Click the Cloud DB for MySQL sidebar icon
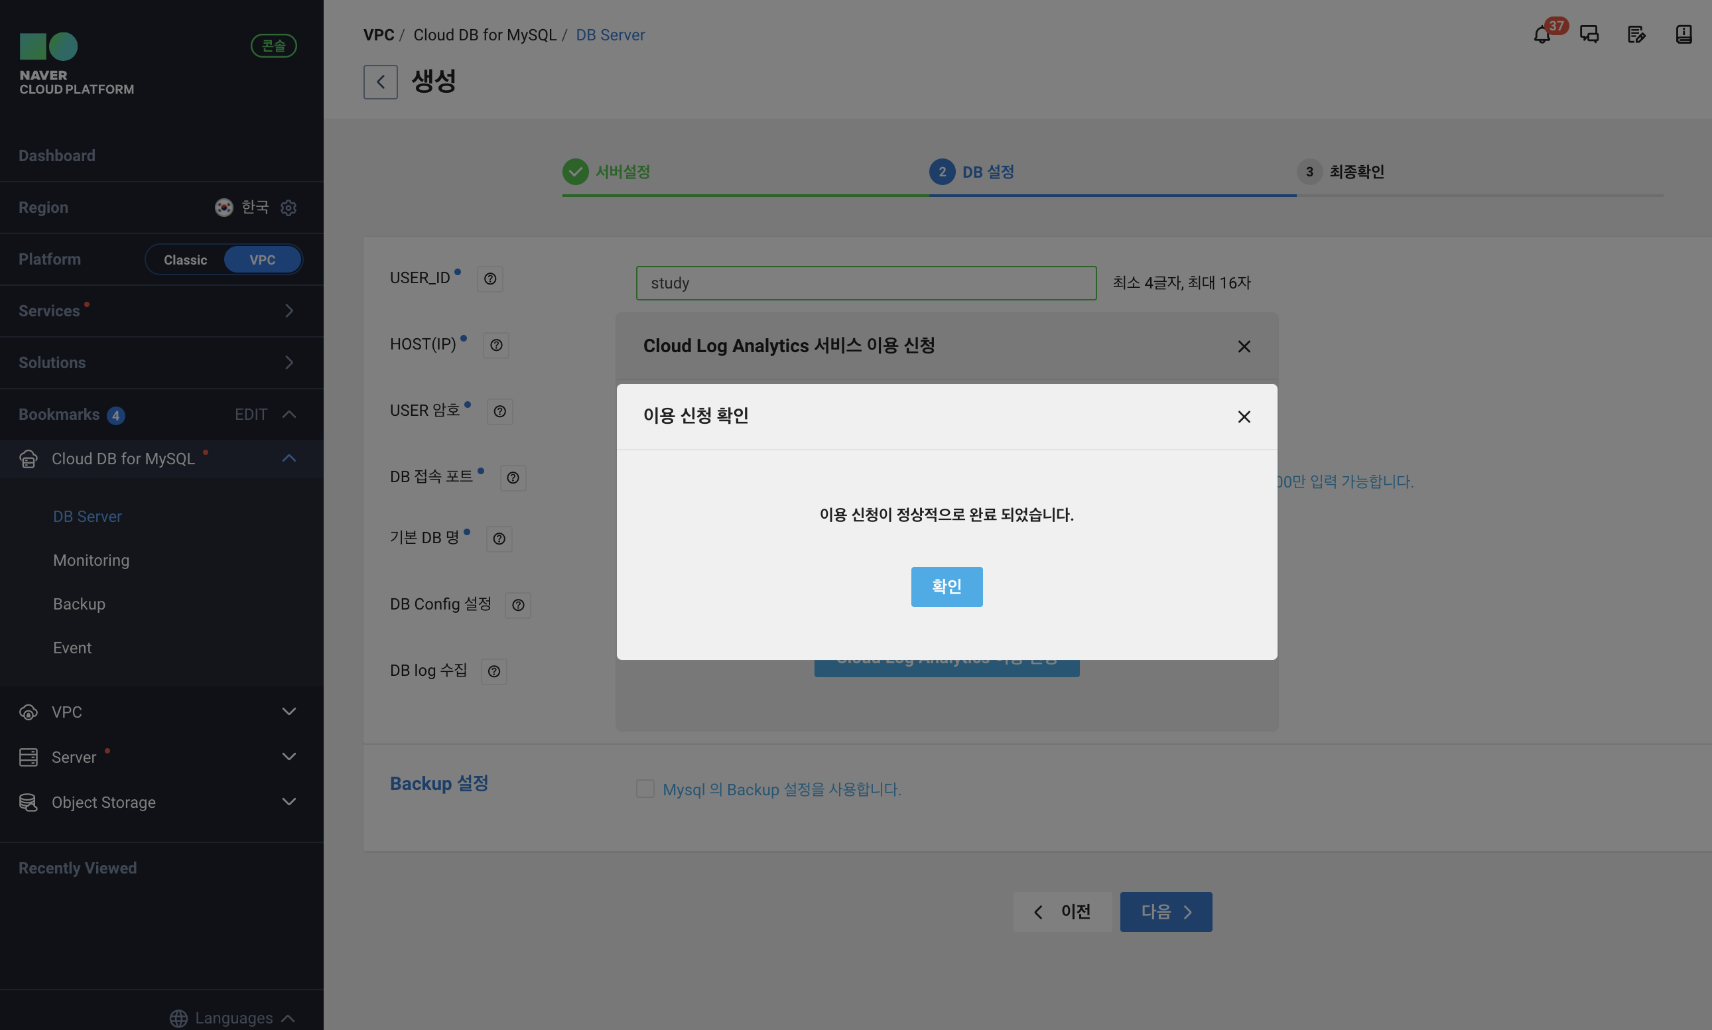 [29, 459]
